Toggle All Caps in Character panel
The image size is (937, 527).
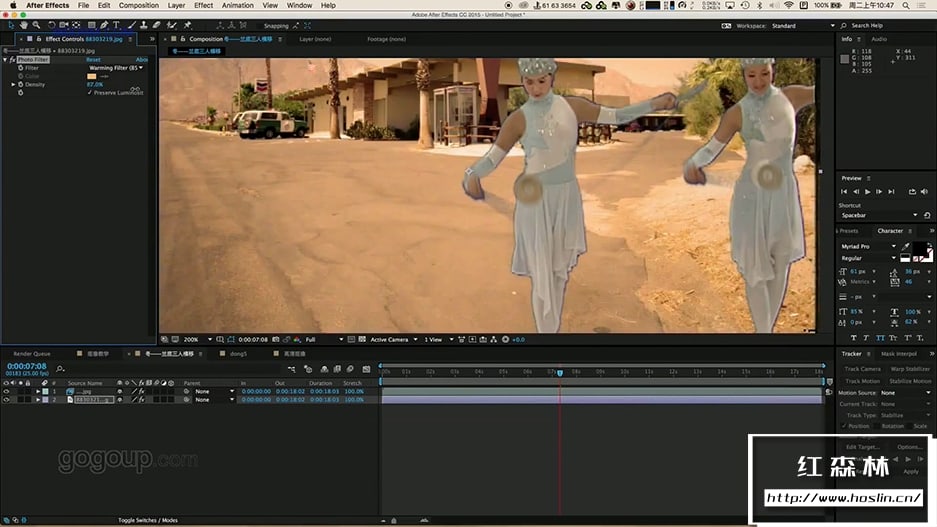[880, 338]
